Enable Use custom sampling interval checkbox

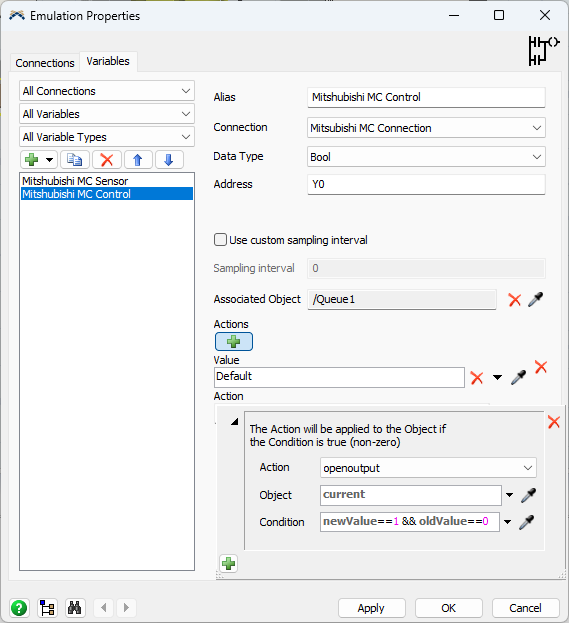coord(220,240)
